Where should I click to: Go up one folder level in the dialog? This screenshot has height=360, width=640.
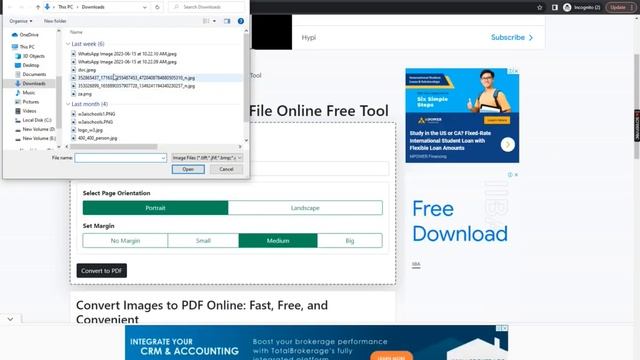click(38, 7)
